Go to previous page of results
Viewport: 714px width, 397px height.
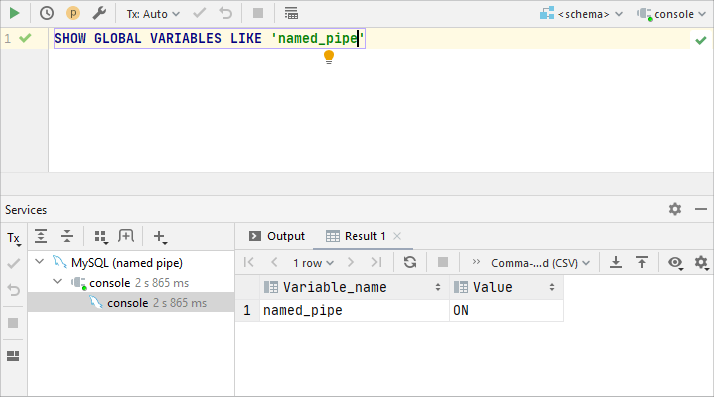pyautogui.click(x=274, y=262)
